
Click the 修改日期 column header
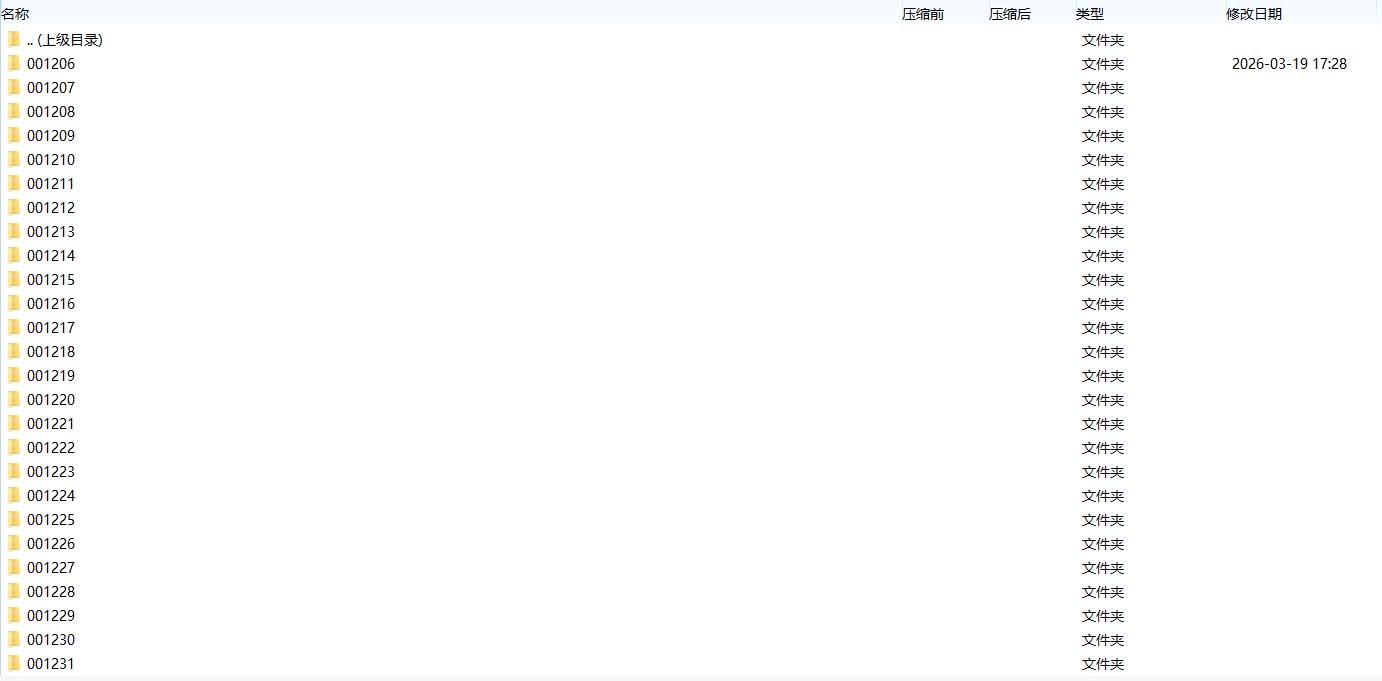pyautogui.click(x=1253, y=14)
